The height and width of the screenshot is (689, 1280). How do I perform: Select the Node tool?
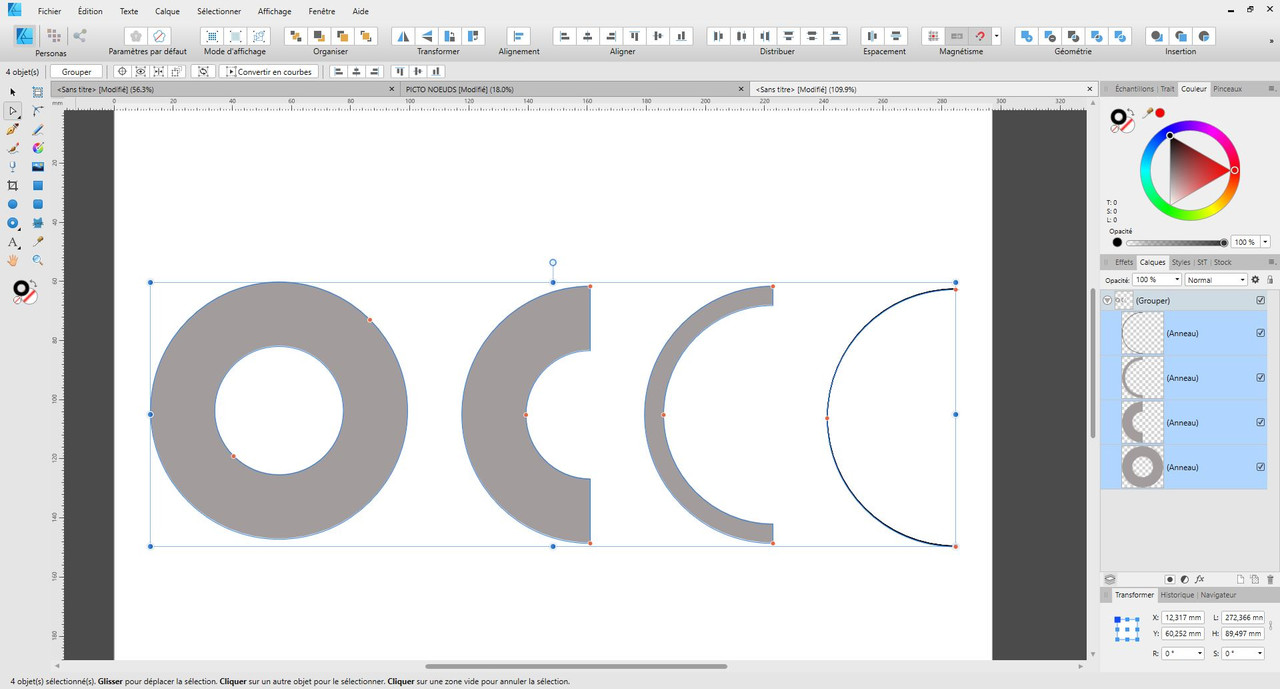click(13, 111)
